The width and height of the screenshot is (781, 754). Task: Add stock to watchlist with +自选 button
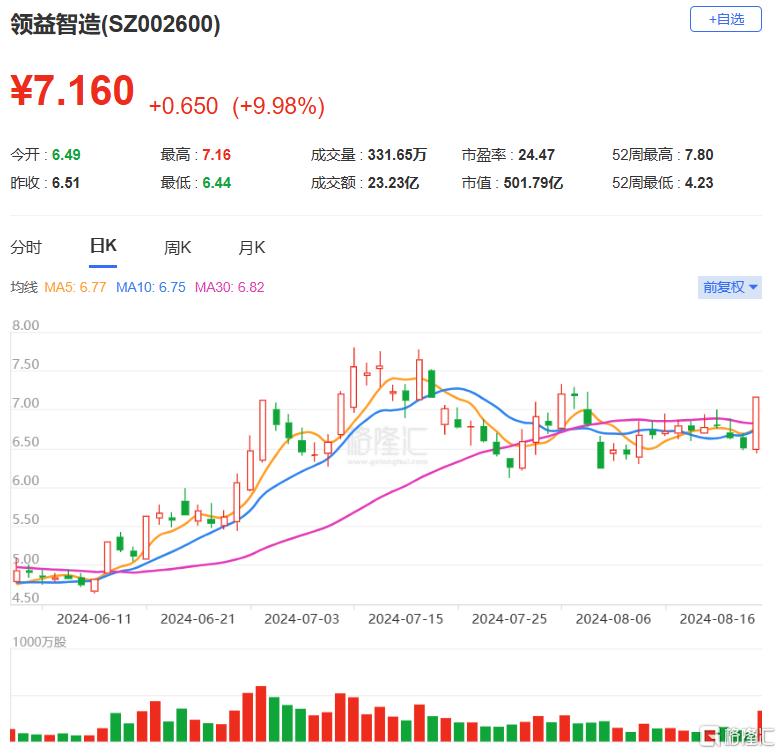click(x=725, y=19)
